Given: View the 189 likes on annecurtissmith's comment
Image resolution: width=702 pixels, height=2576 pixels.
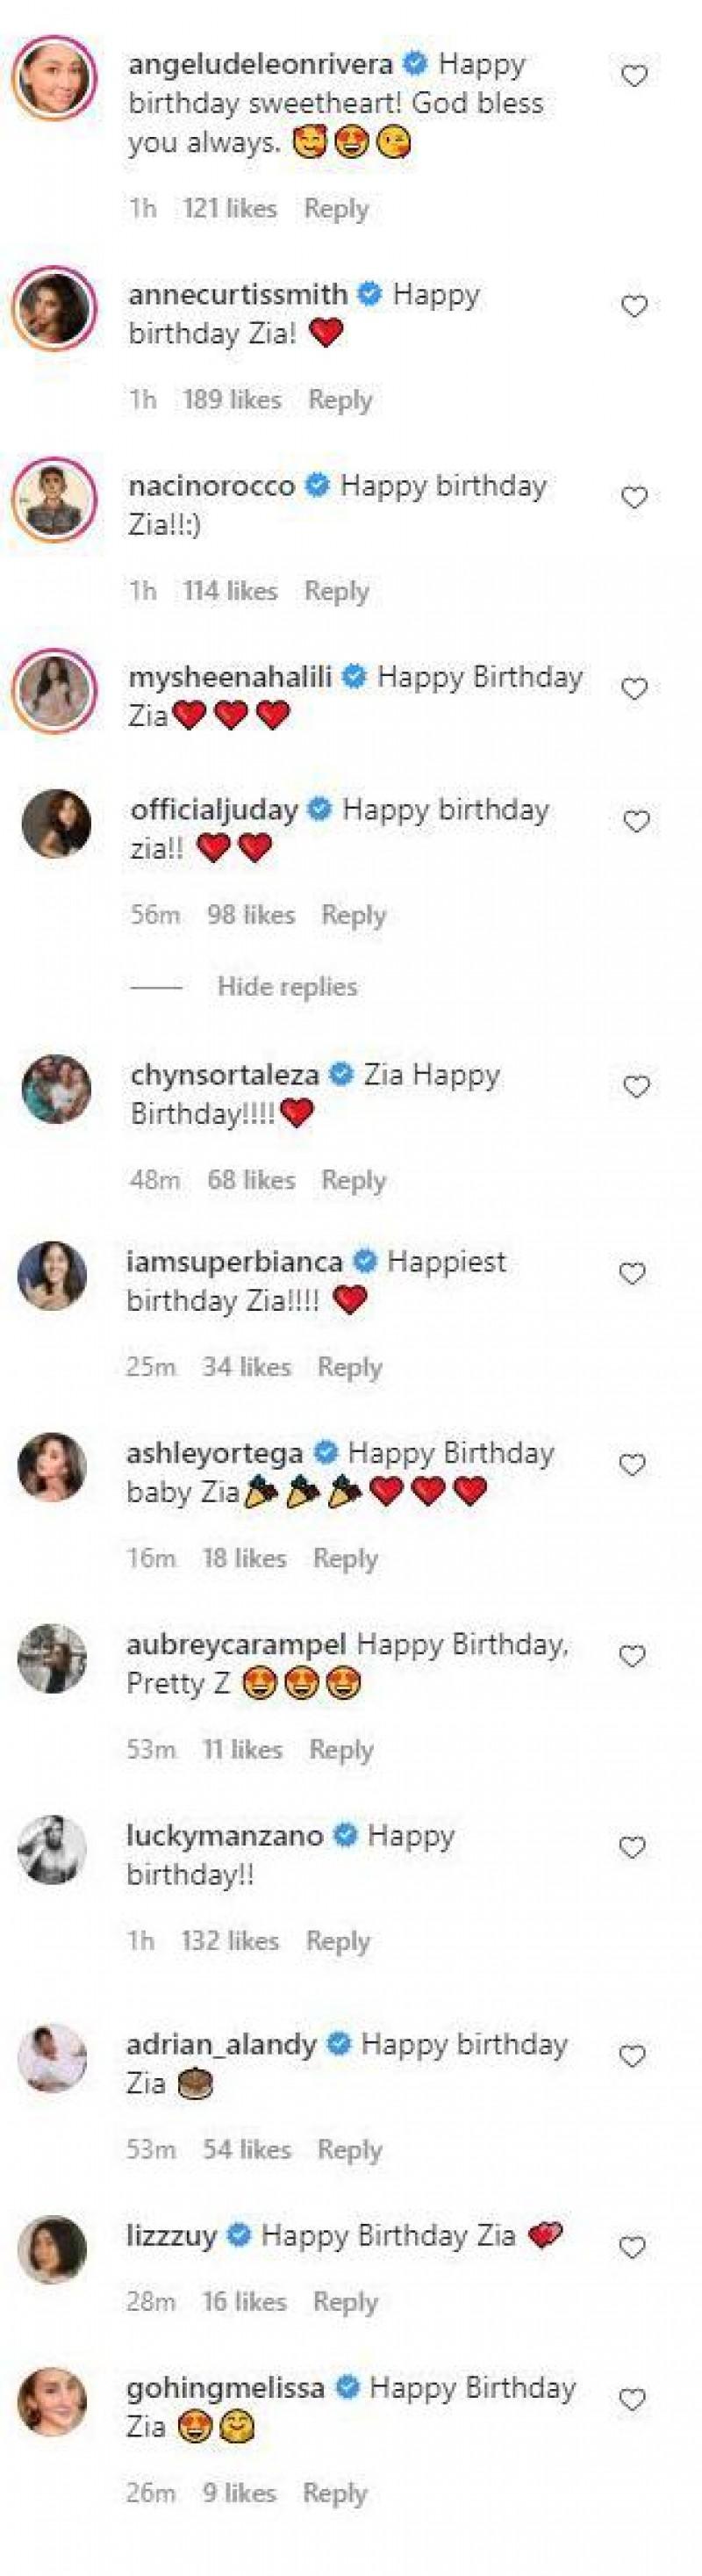Looking at the screenshot, I should point(232,400).
